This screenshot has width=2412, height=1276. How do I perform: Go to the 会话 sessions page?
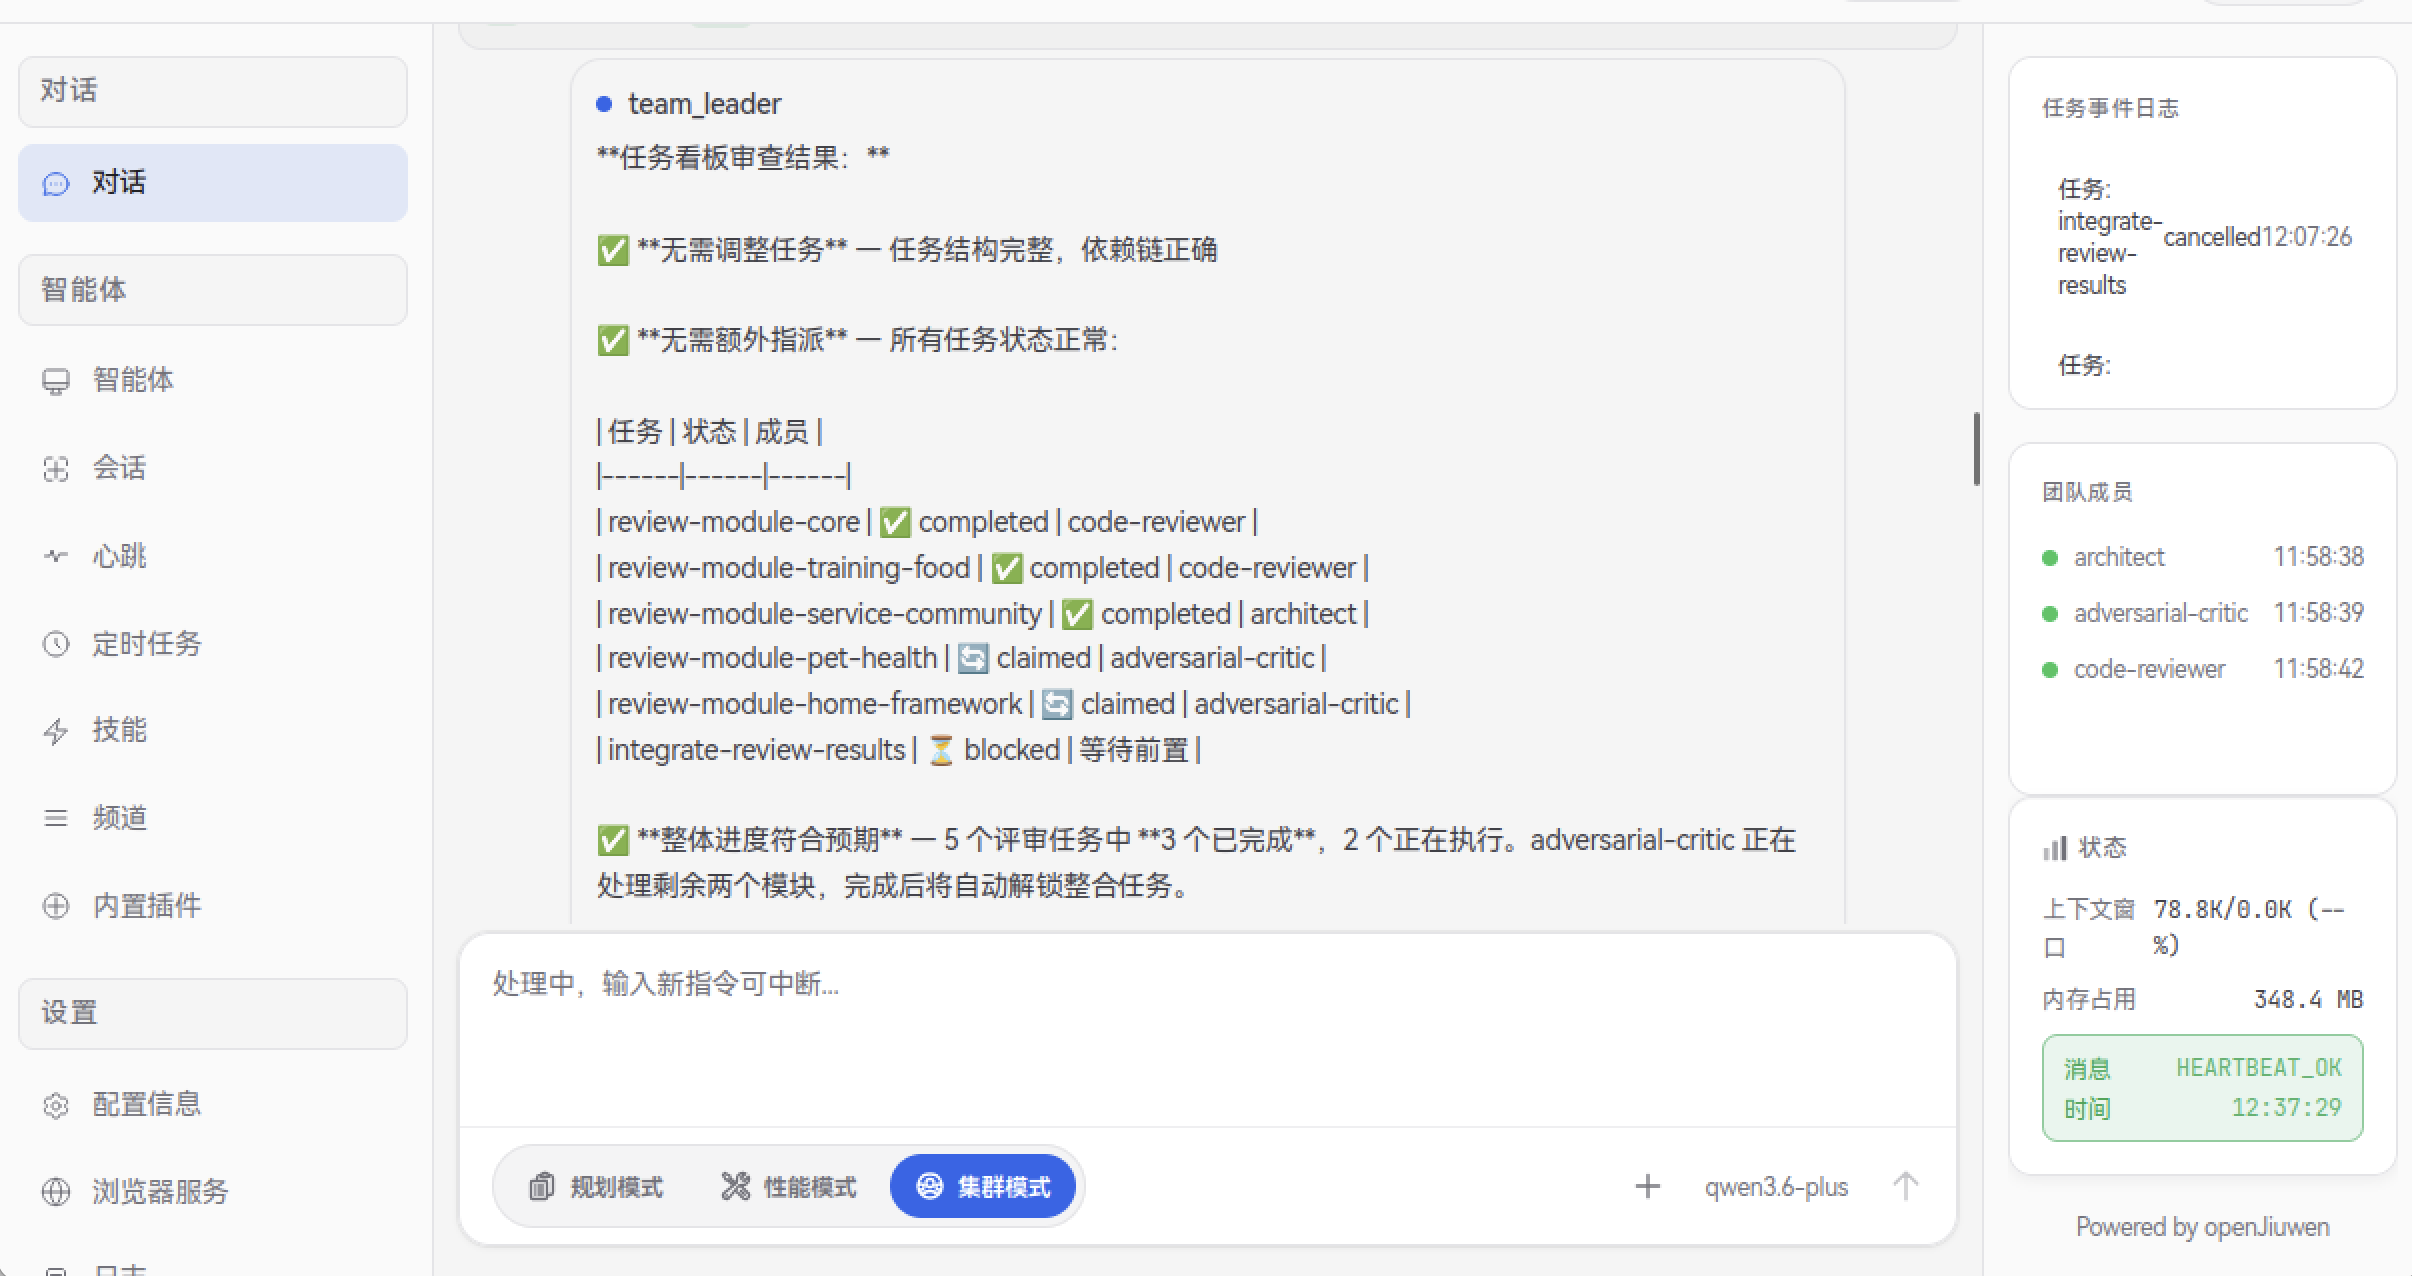[x=213, y=468]
